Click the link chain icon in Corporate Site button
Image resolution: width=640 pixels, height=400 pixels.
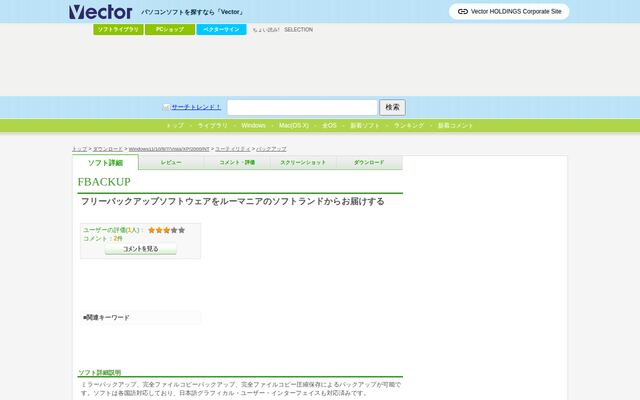click(462, 11)
